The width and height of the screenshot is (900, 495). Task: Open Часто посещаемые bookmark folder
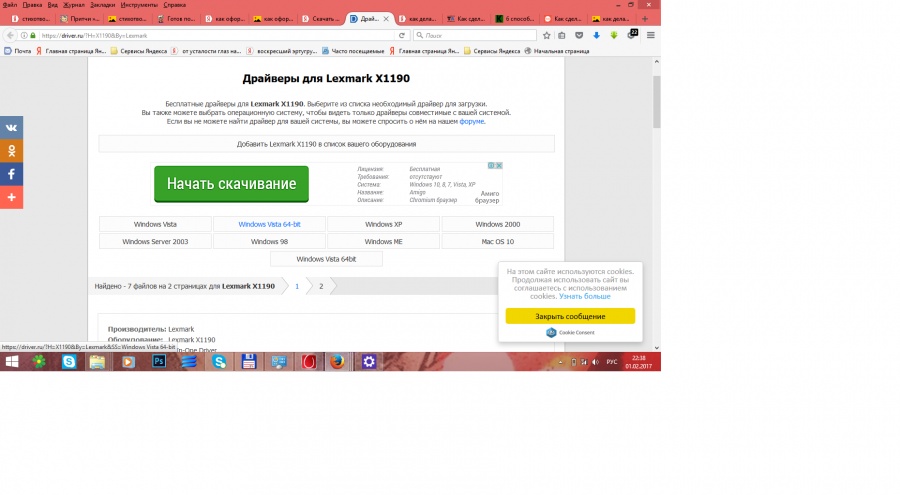tap(353, 51)
